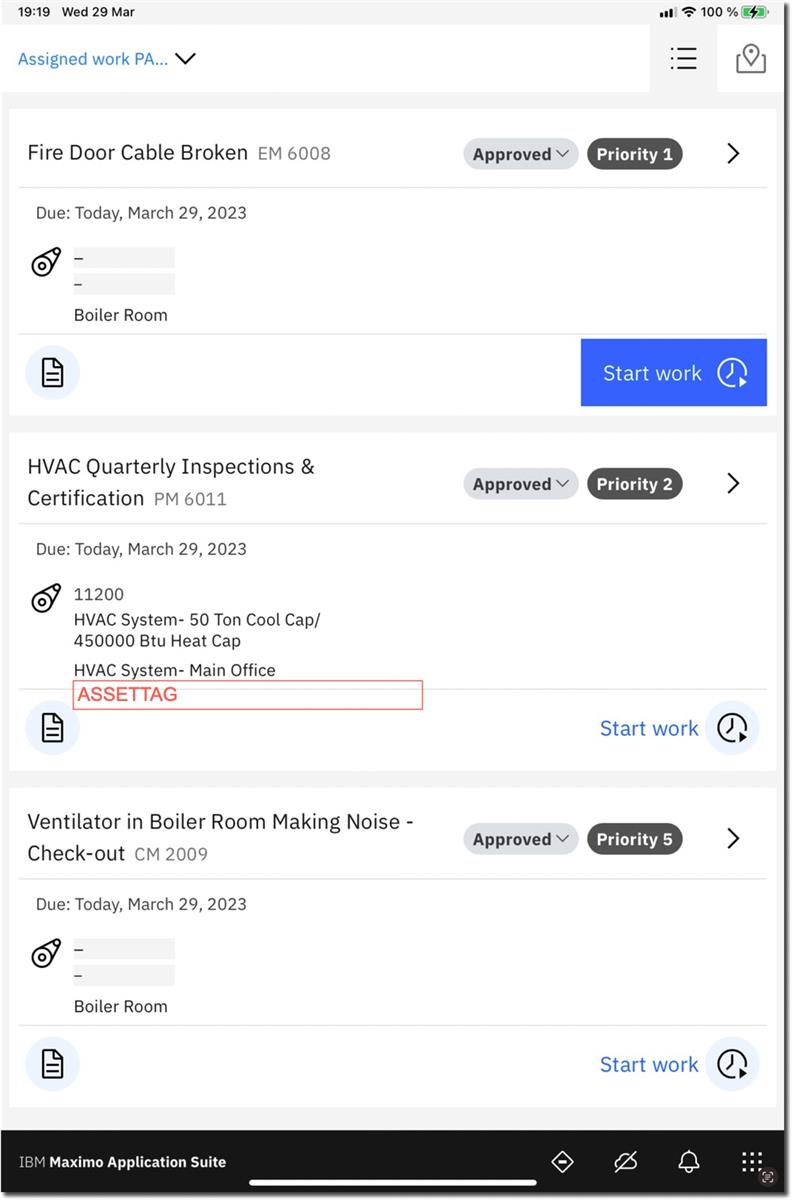Open the app switcher grid icon
The height and width of the screenshot is (1200, 792).
click(751, 1161)
